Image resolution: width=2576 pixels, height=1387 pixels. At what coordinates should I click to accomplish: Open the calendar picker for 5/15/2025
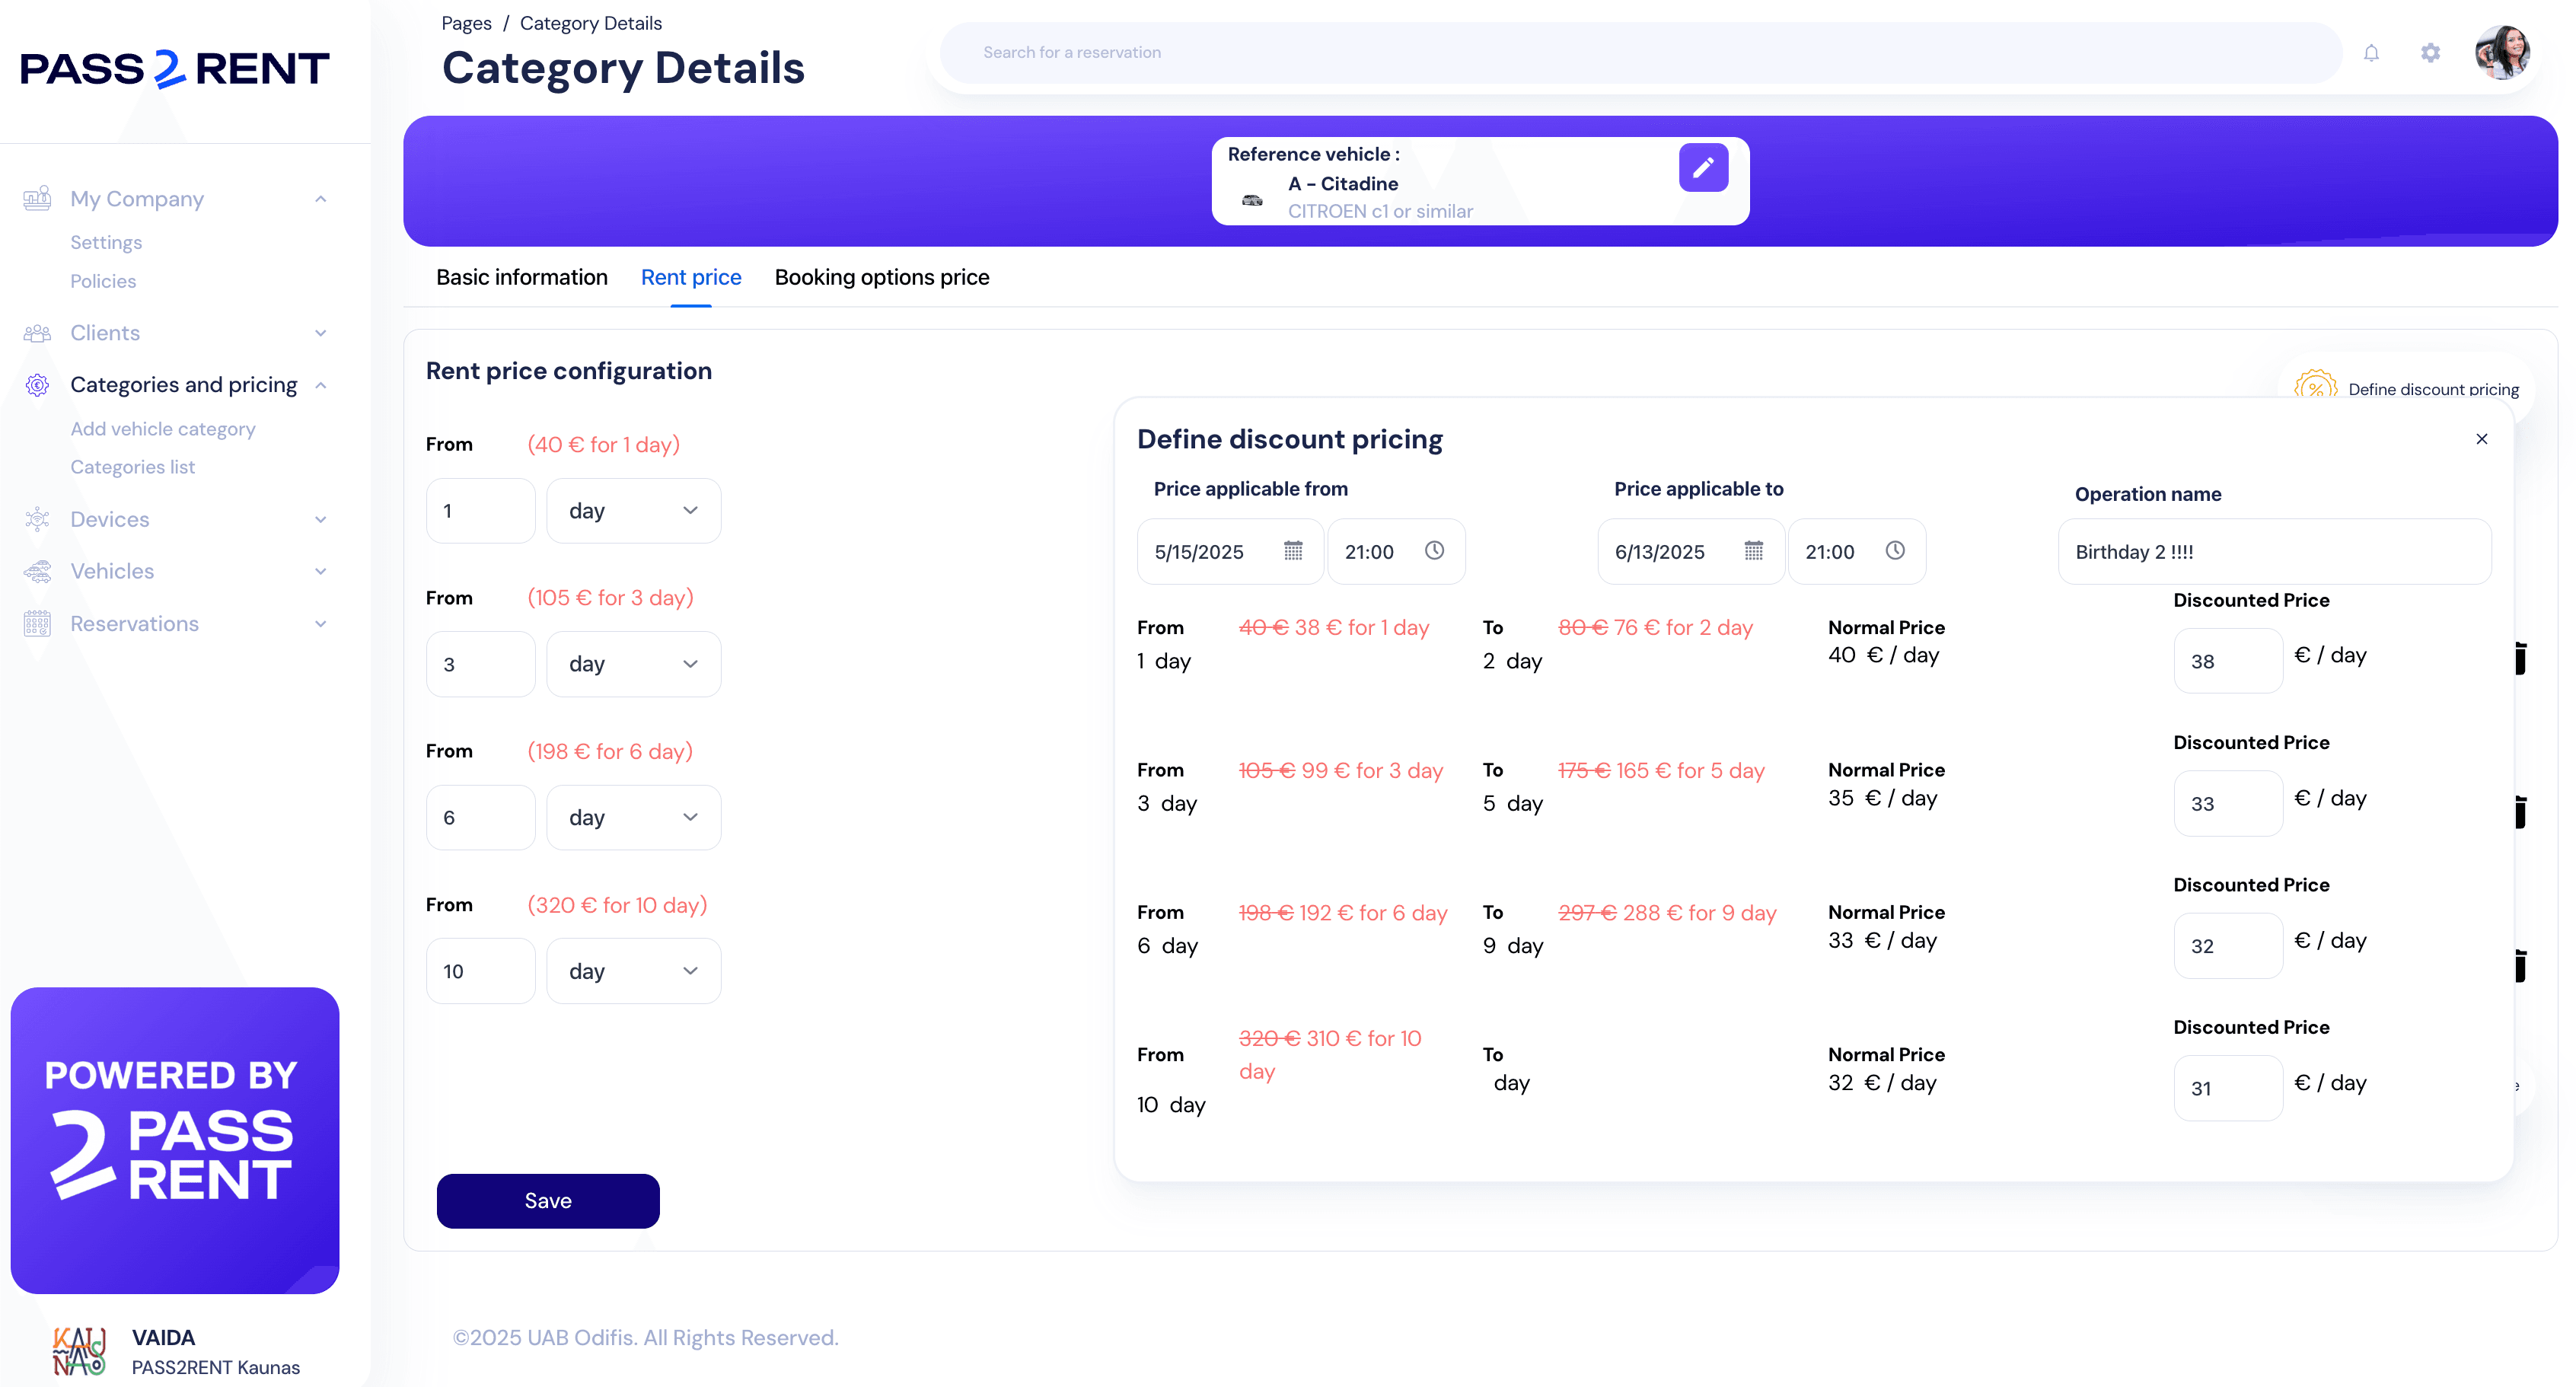[x=1292, y=551]
